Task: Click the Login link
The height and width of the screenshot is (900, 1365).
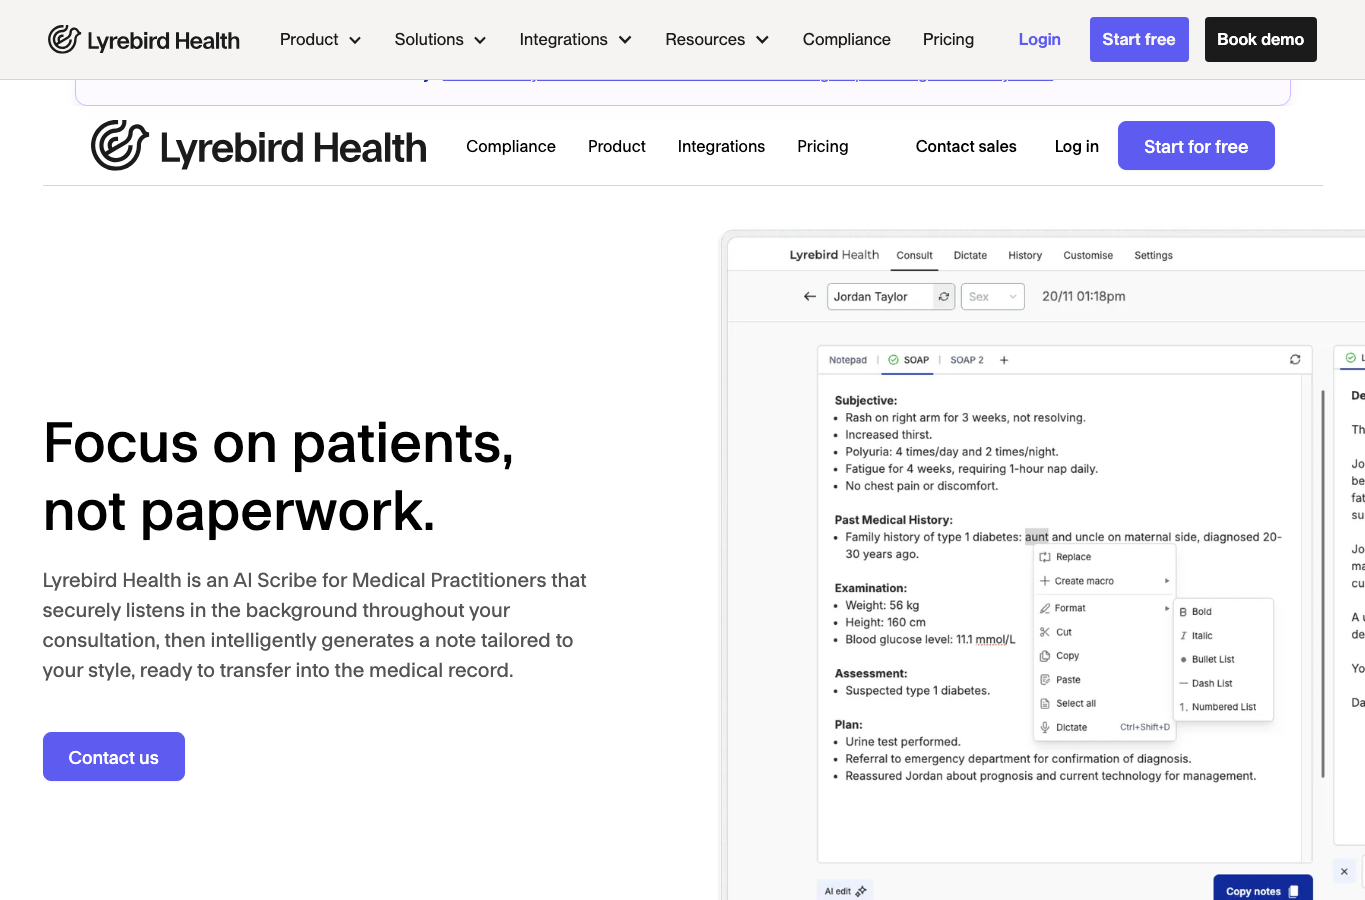Action: [1040, 40]
